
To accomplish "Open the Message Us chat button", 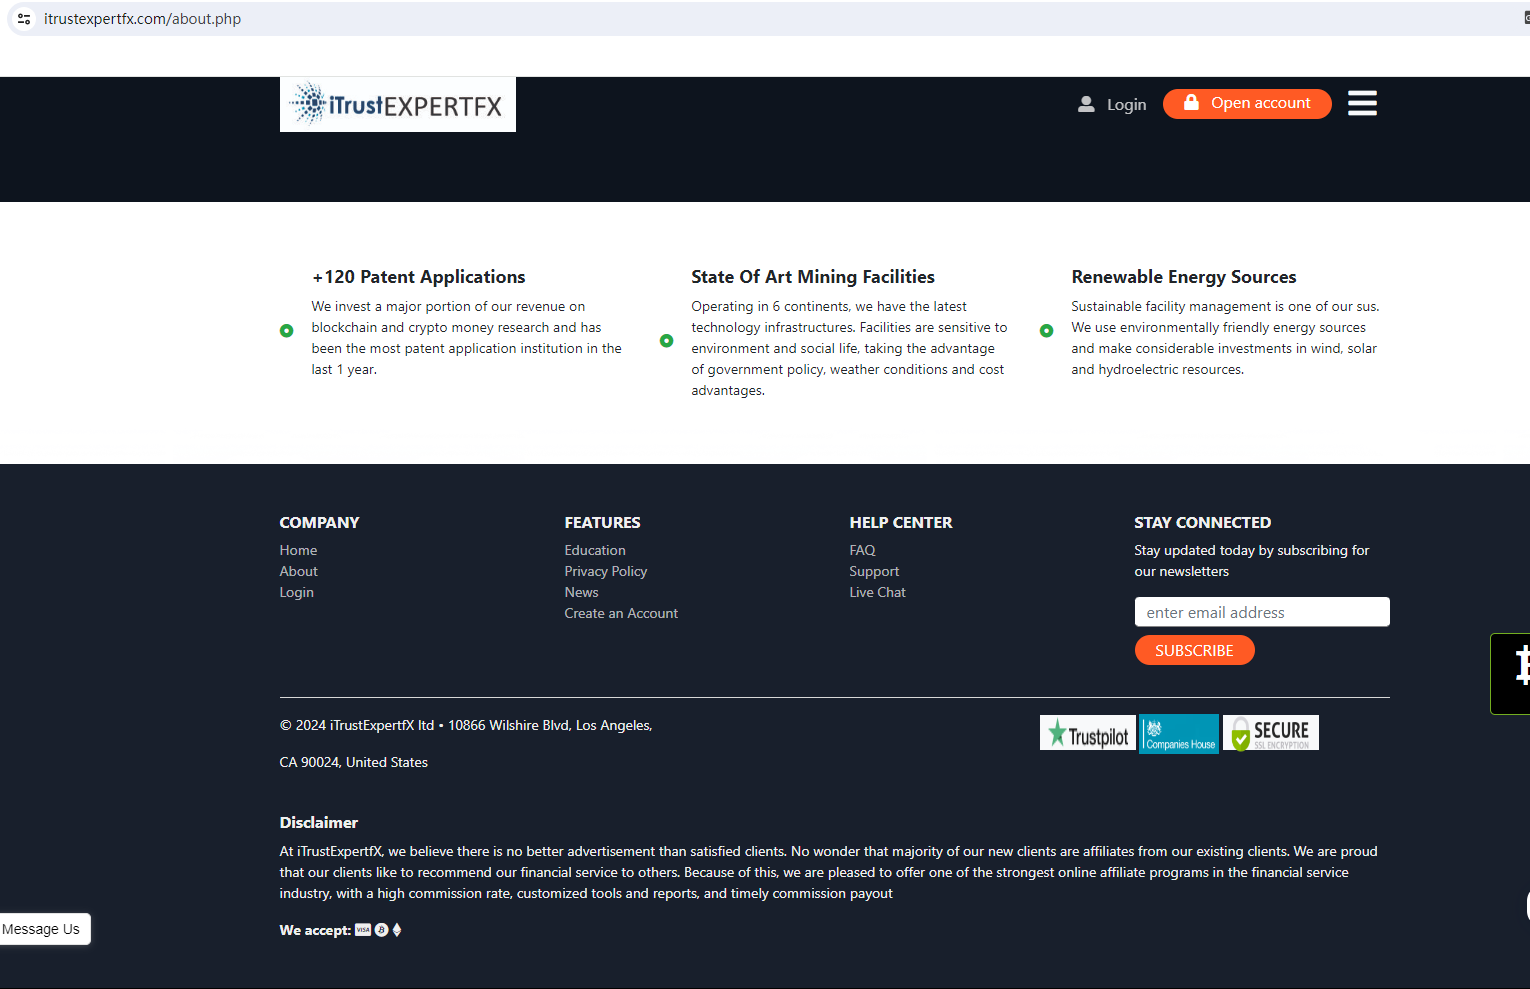I will click(44, 929).
